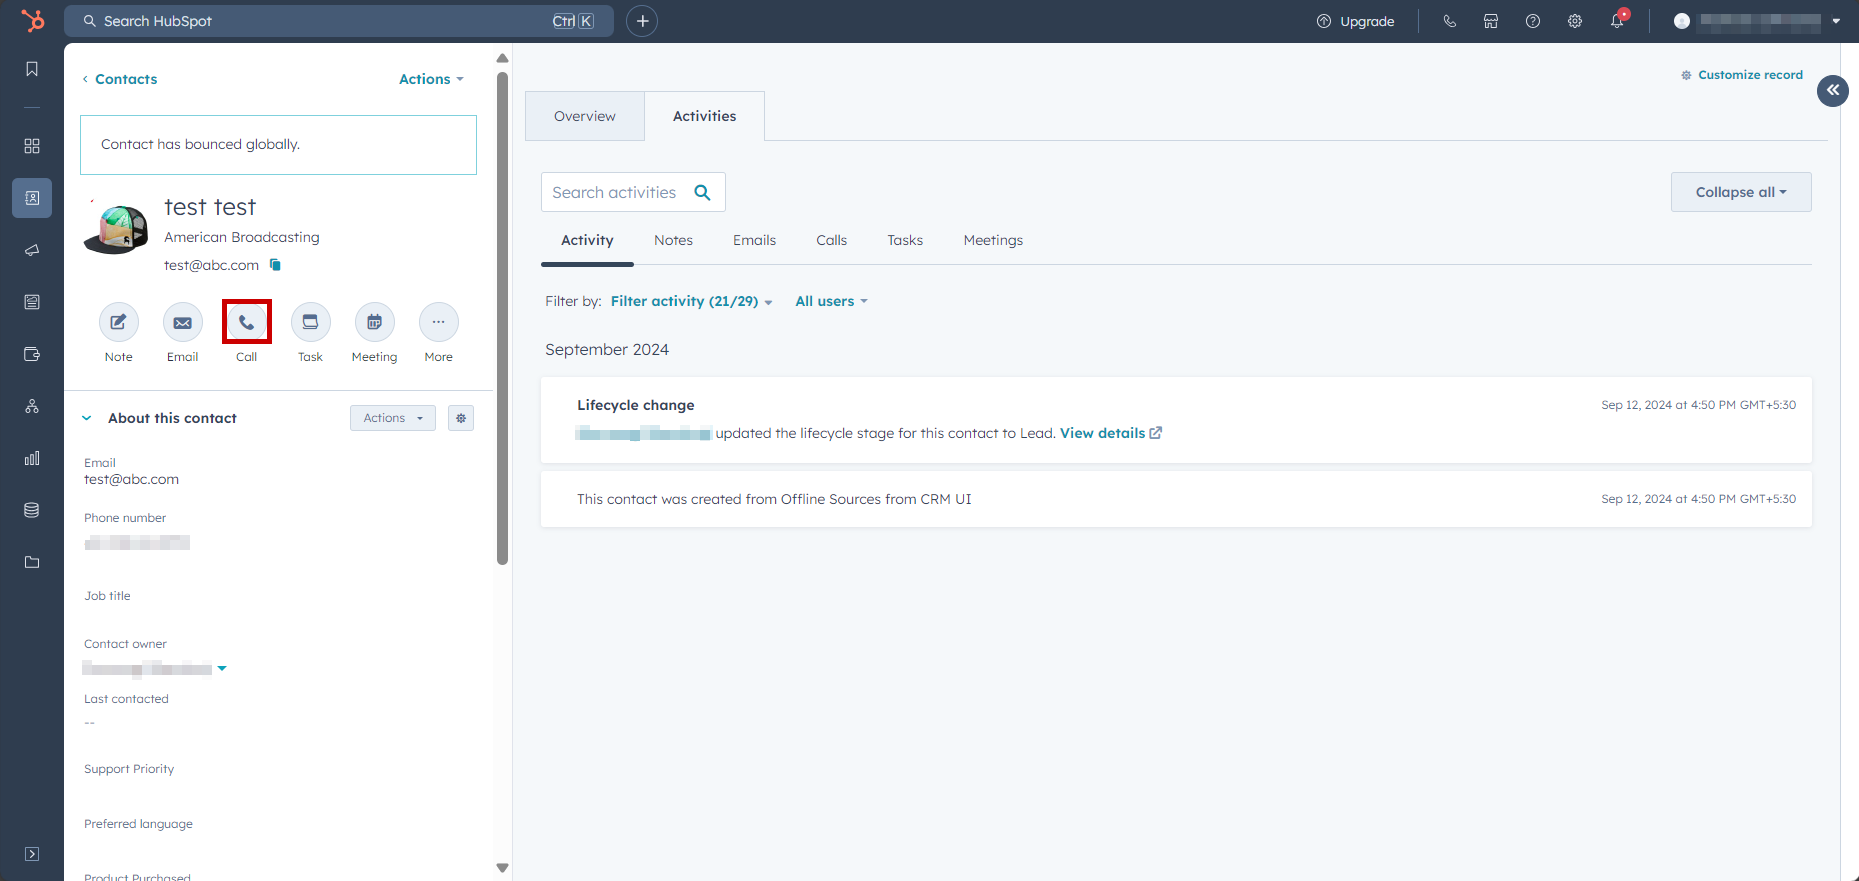Click the contact avatar image
The height and width of the screenshot is (881, 1859).
pos(117,228)
